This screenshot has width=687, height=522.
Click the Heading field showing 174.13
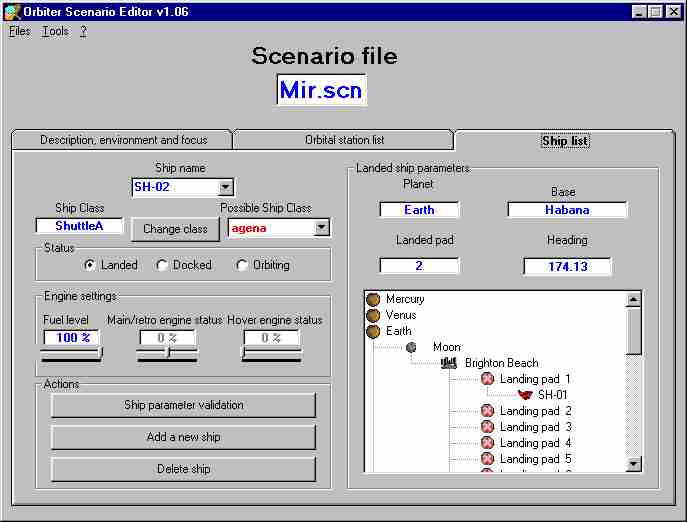coord(567,266)
